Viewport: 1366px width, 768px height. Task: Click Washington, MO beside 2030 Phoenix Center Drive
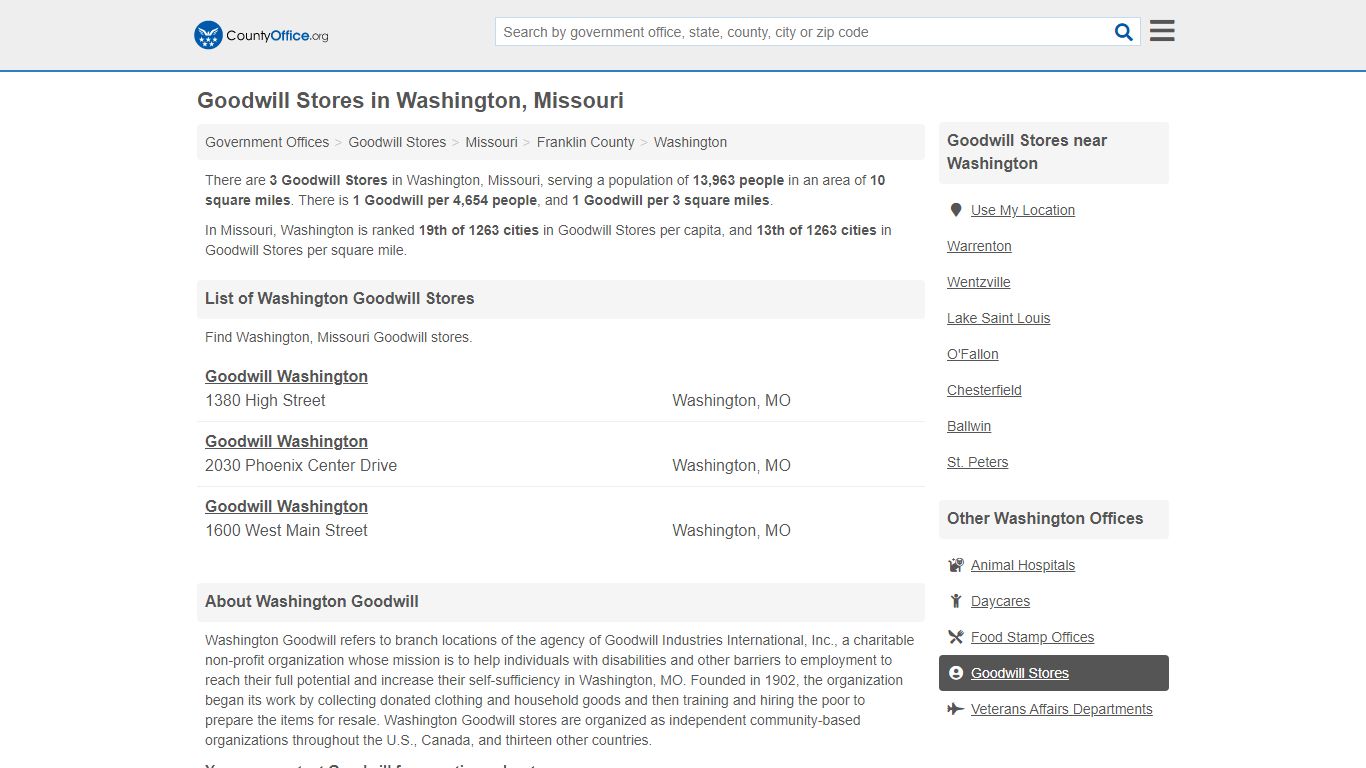point(731,465)
